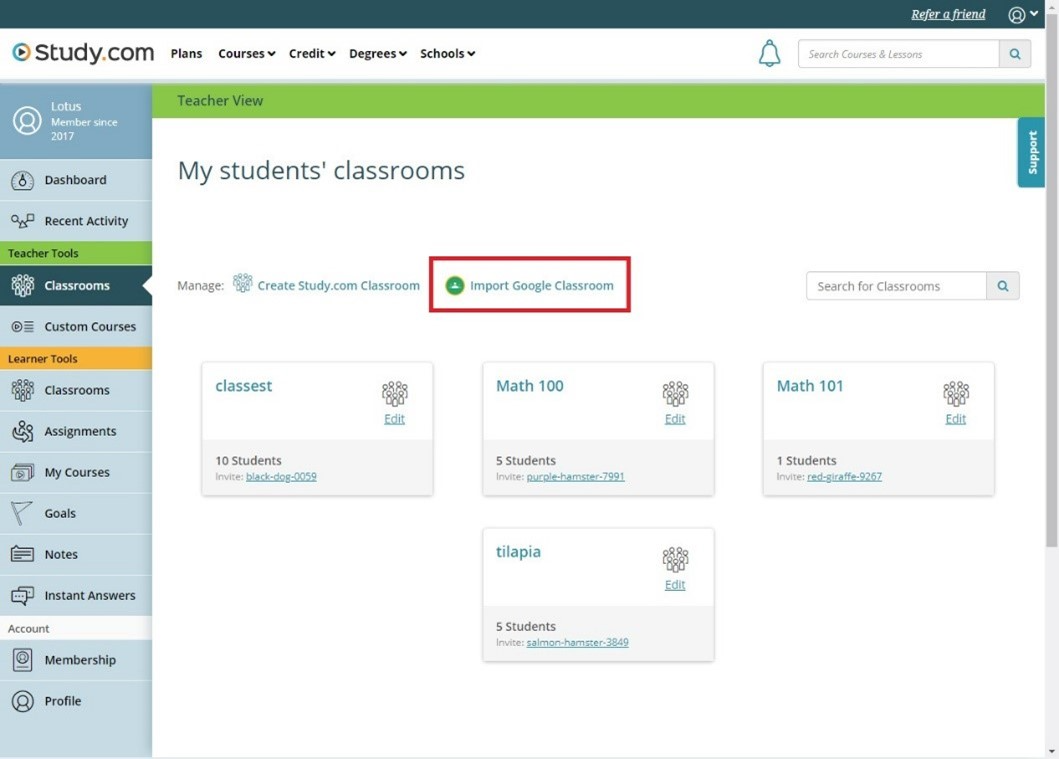
Task: Open the notifications bell
Action: click(769, 53)
